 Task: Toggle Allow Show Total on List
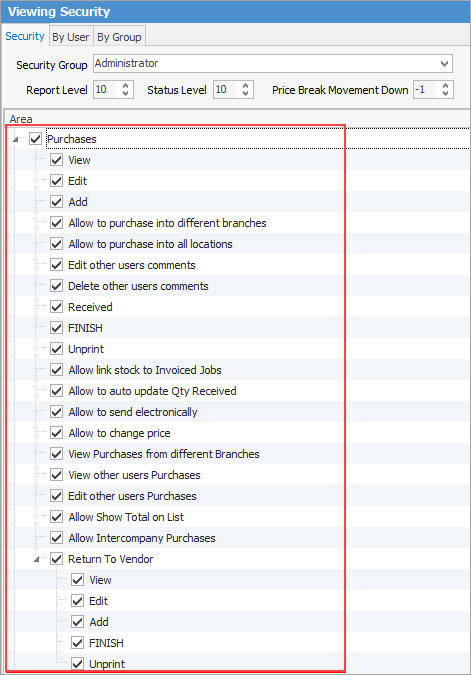click(56, 517)
